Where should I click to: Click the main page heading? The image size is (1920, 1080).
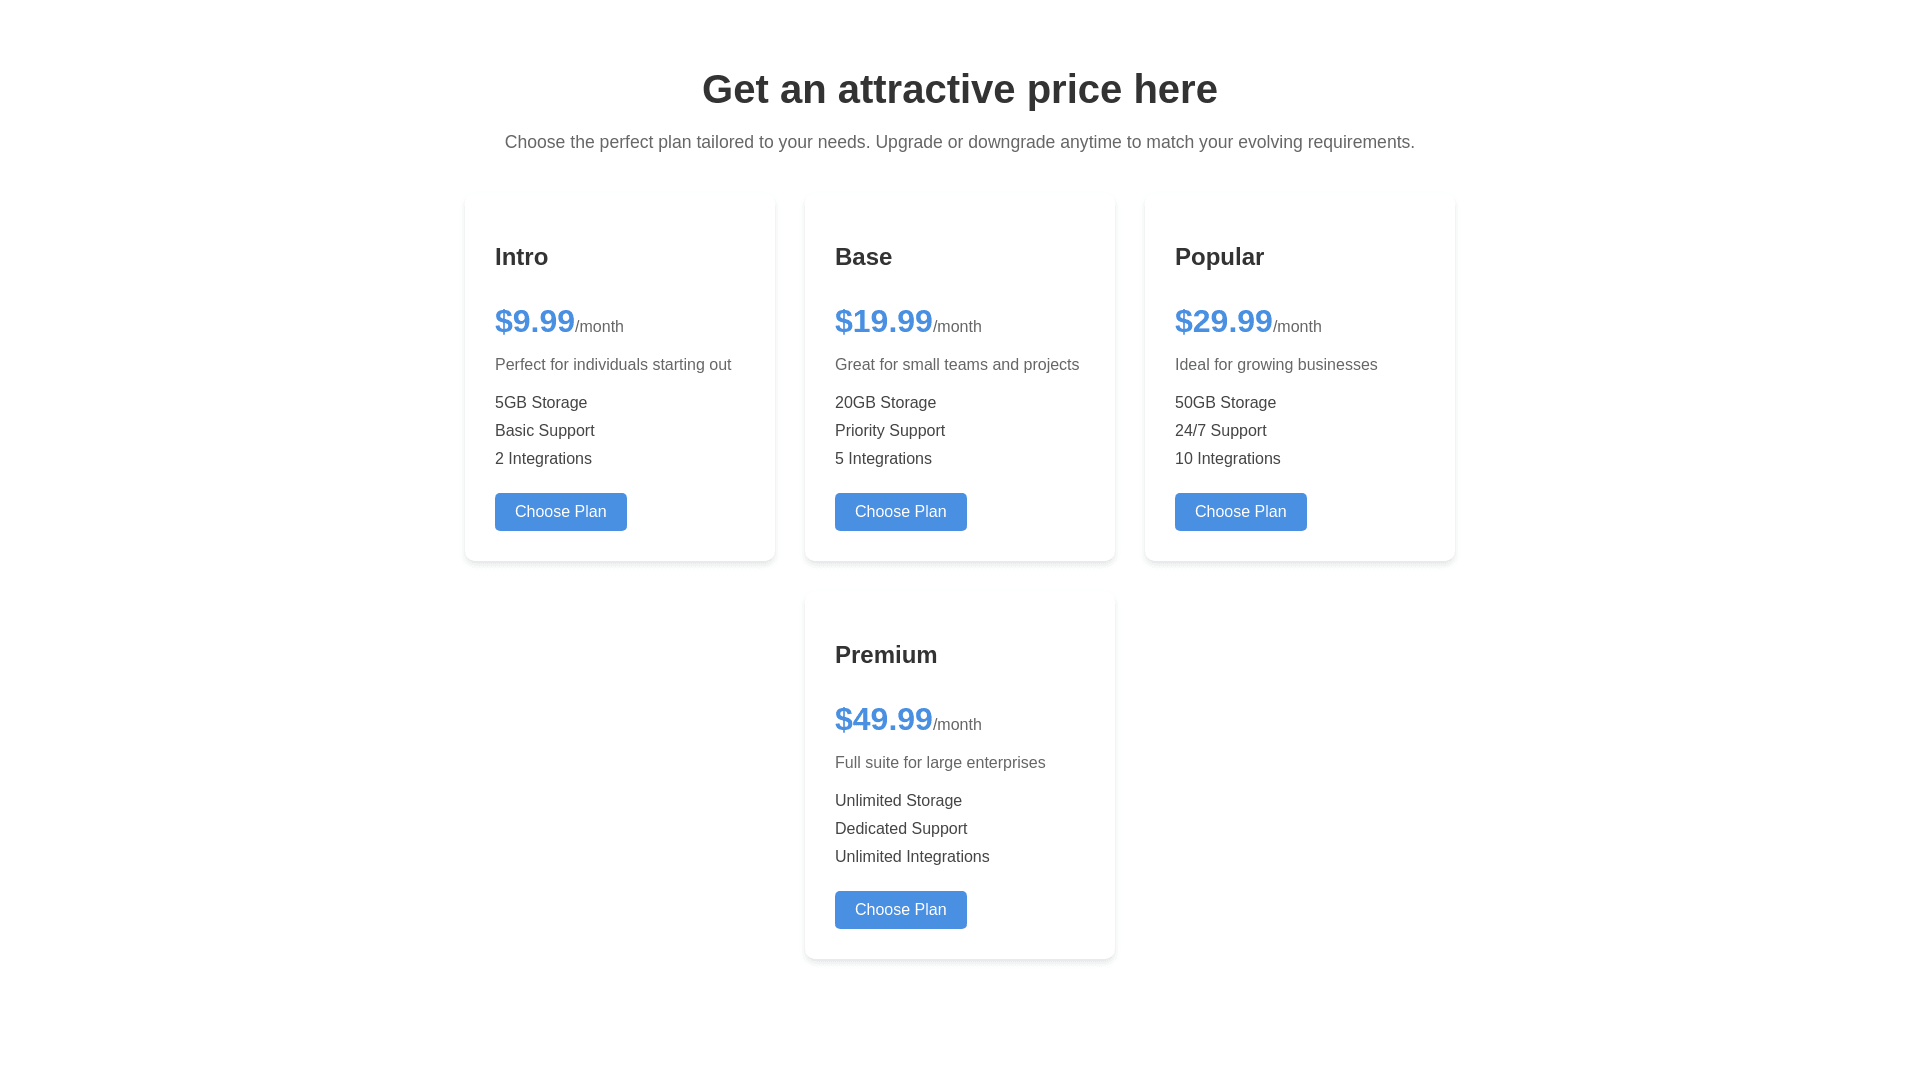(959, 89)
